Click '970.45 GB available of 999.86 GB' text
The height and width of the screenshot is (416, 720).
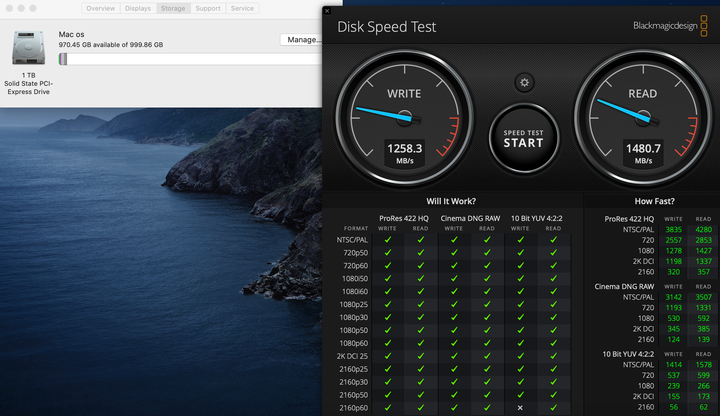(x=111, y=45)
